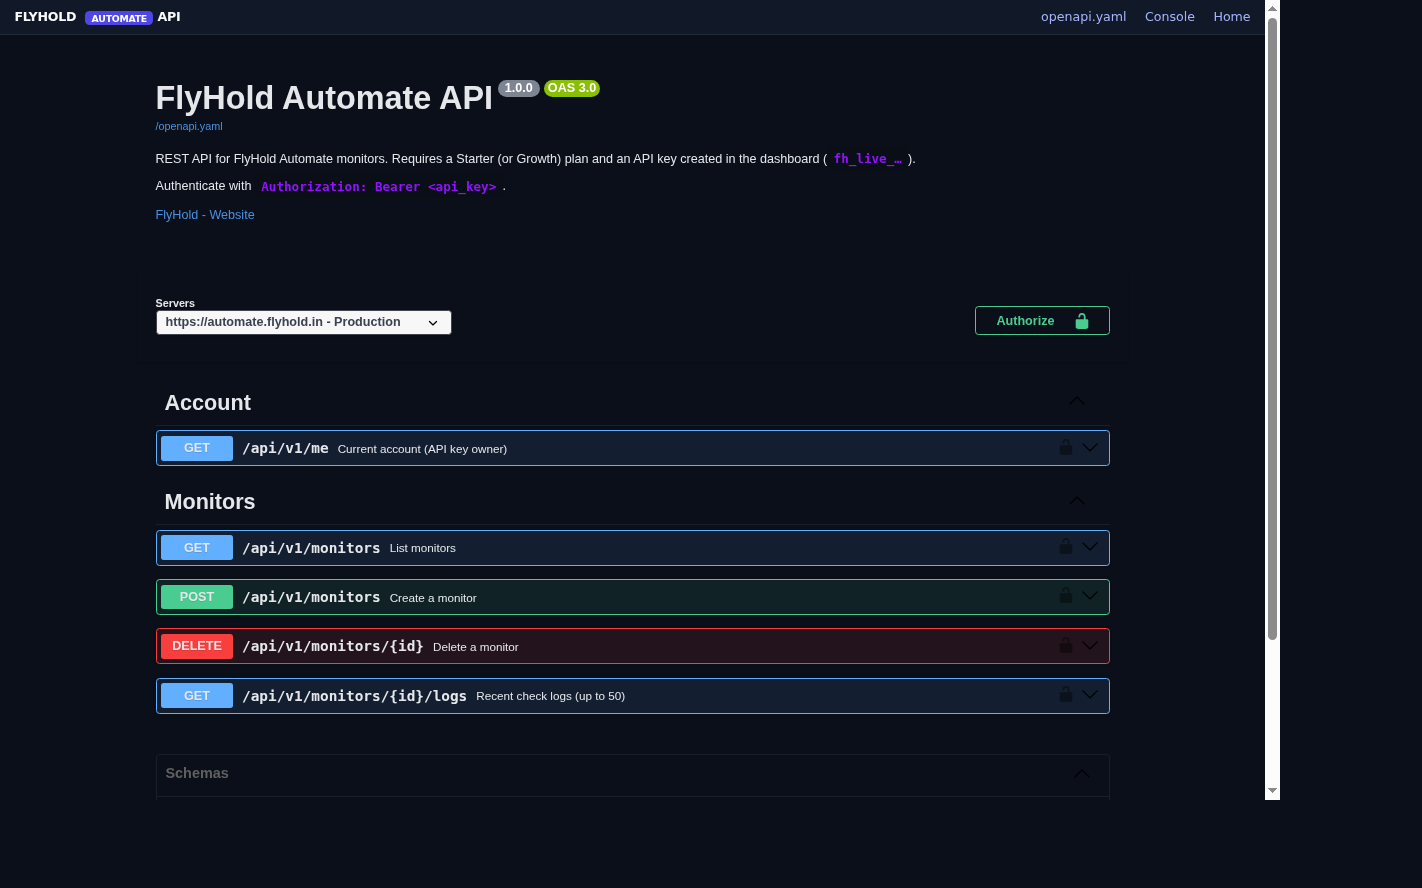Viewport: 1422px width, 888px height.
Task: Toggle the Schemas section chevron
Action: pos(1082,774)
